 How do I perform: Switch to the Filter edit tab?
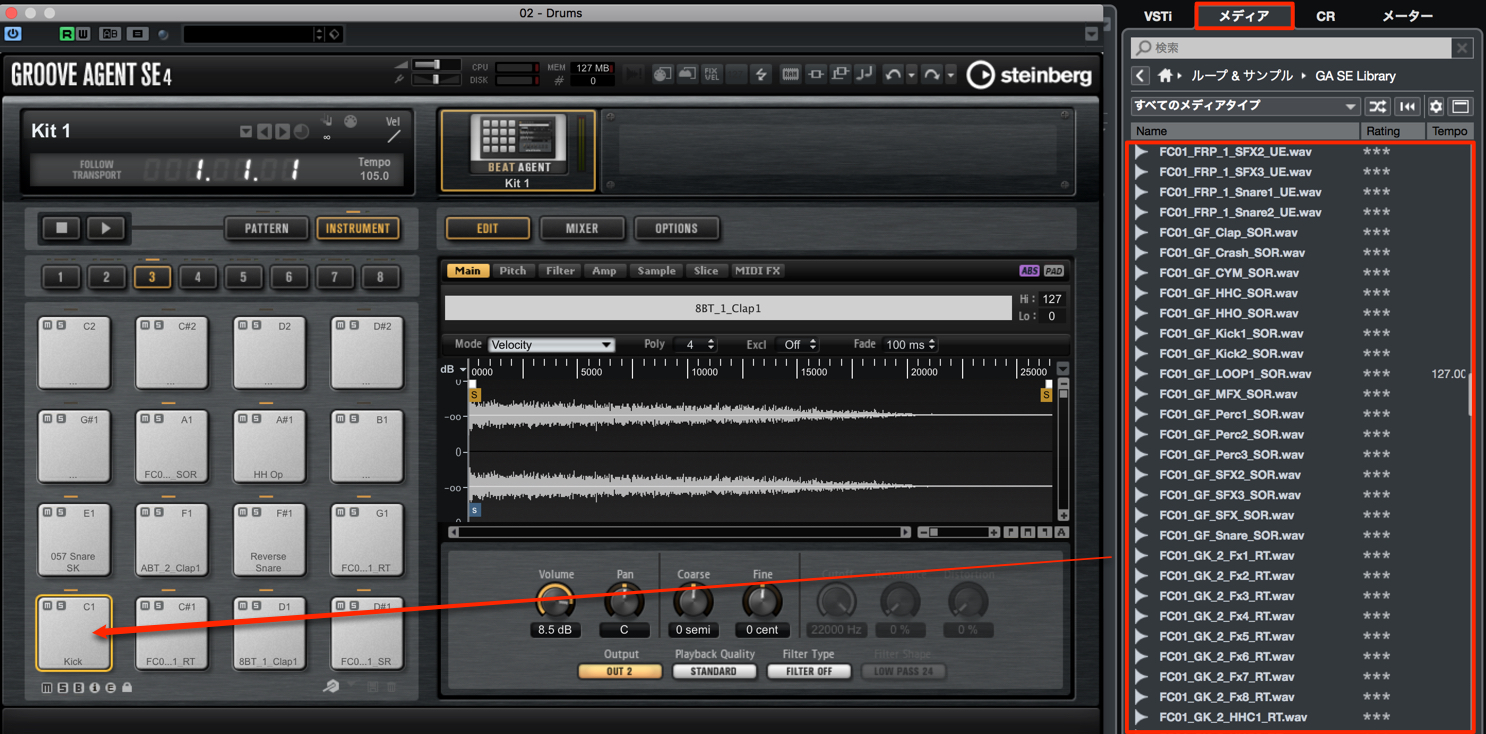560,271
